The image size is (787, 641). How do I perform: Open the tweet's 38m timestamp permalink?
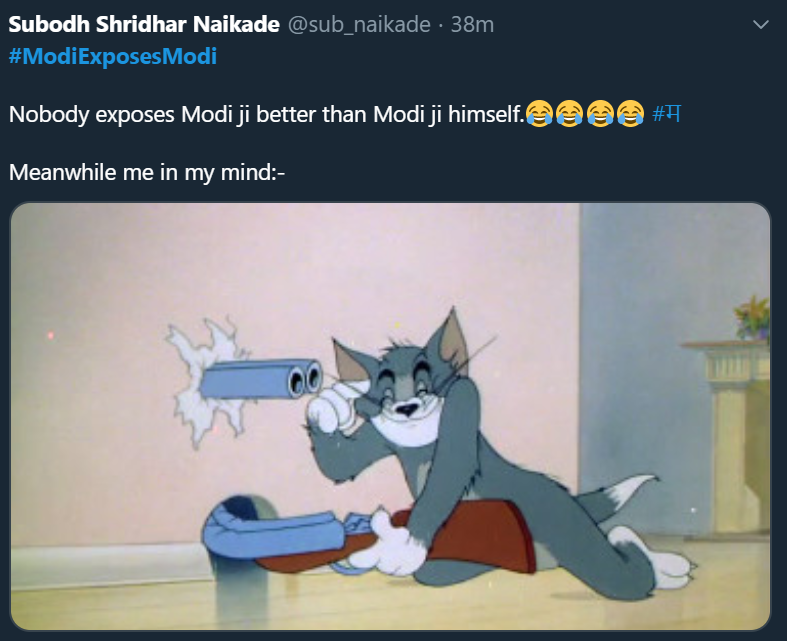click(472, 25)
